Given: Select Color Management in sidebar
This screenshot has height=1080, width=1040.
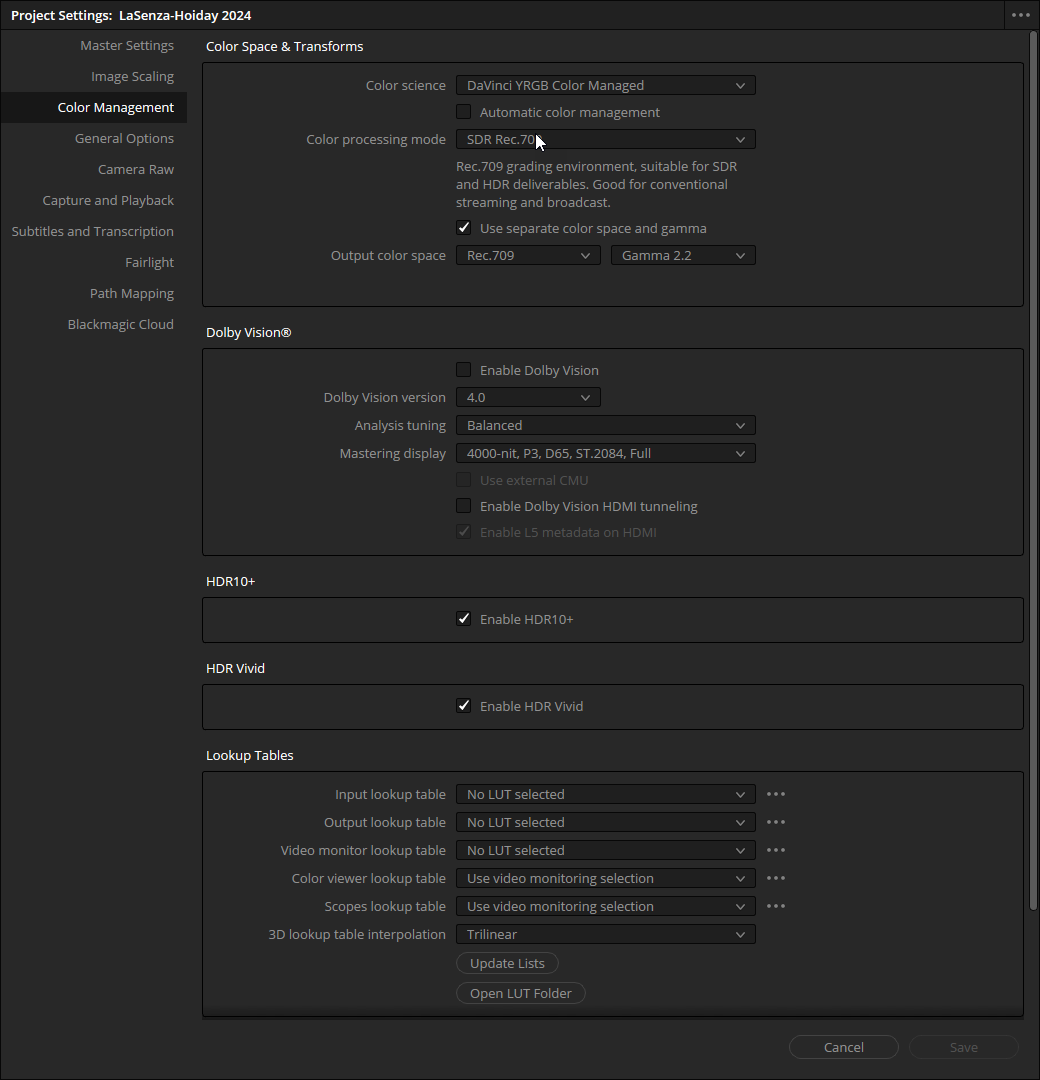Looking at the screenshot, I should coord(94,107).
